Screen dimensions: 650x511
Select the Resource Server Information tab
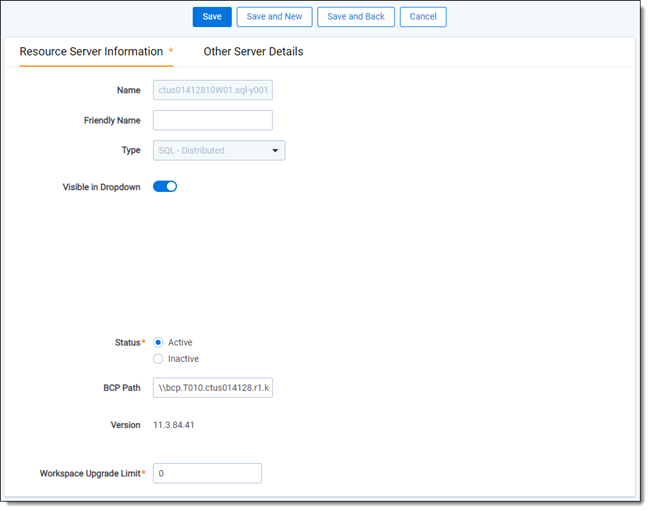click(x=91, y=51)
